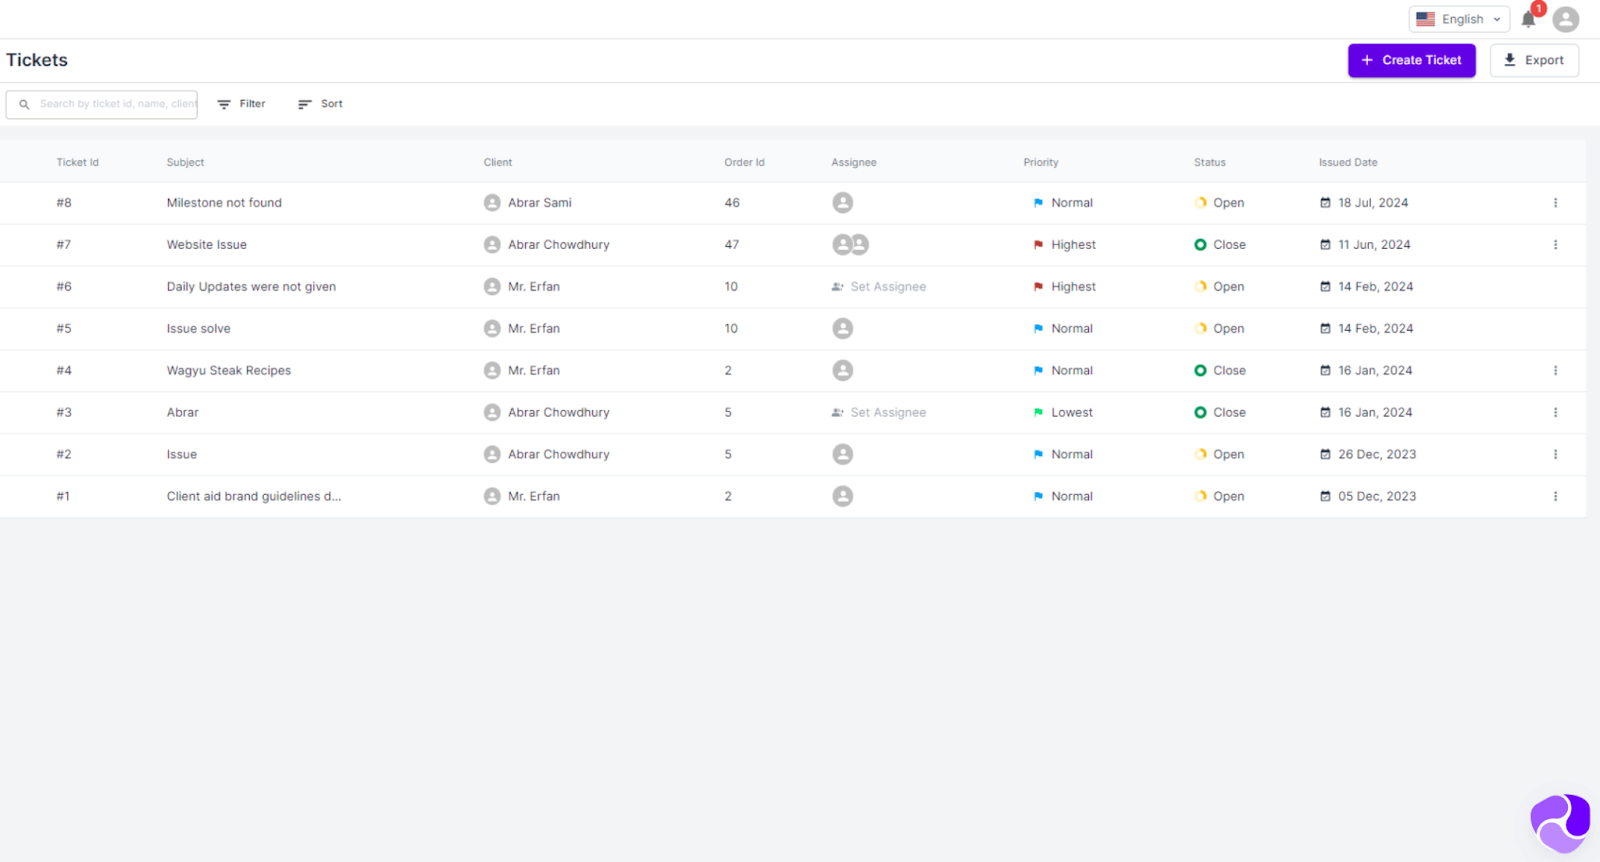Change the Normal priority of ticket #1
The width and height of the screenshot is (1600, 862).
(x=1063, y=497)
